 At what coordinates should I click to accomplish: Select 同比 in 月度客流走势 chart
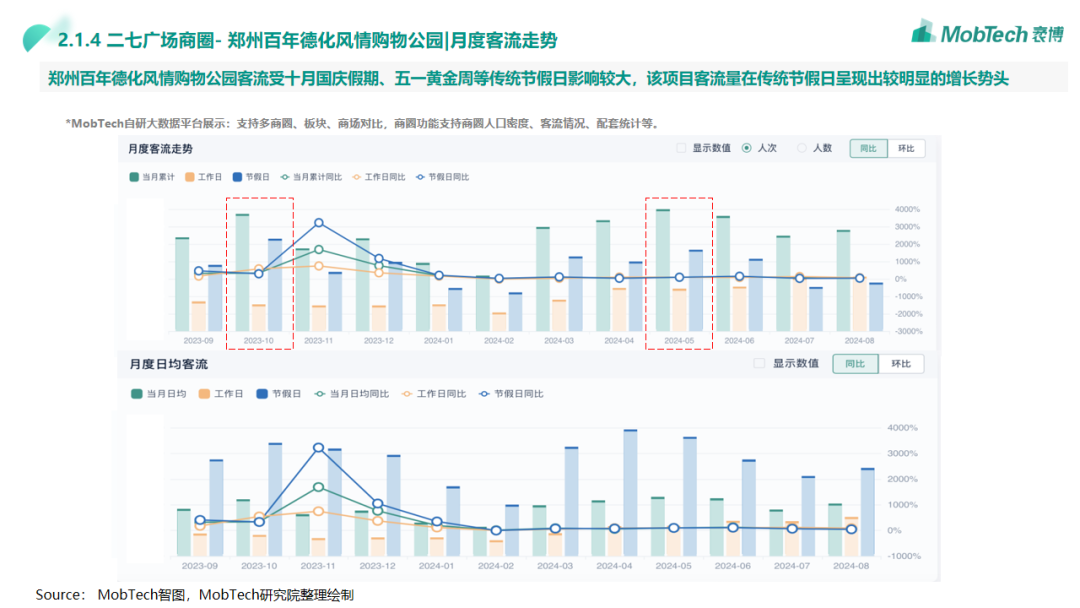(868, 148)
